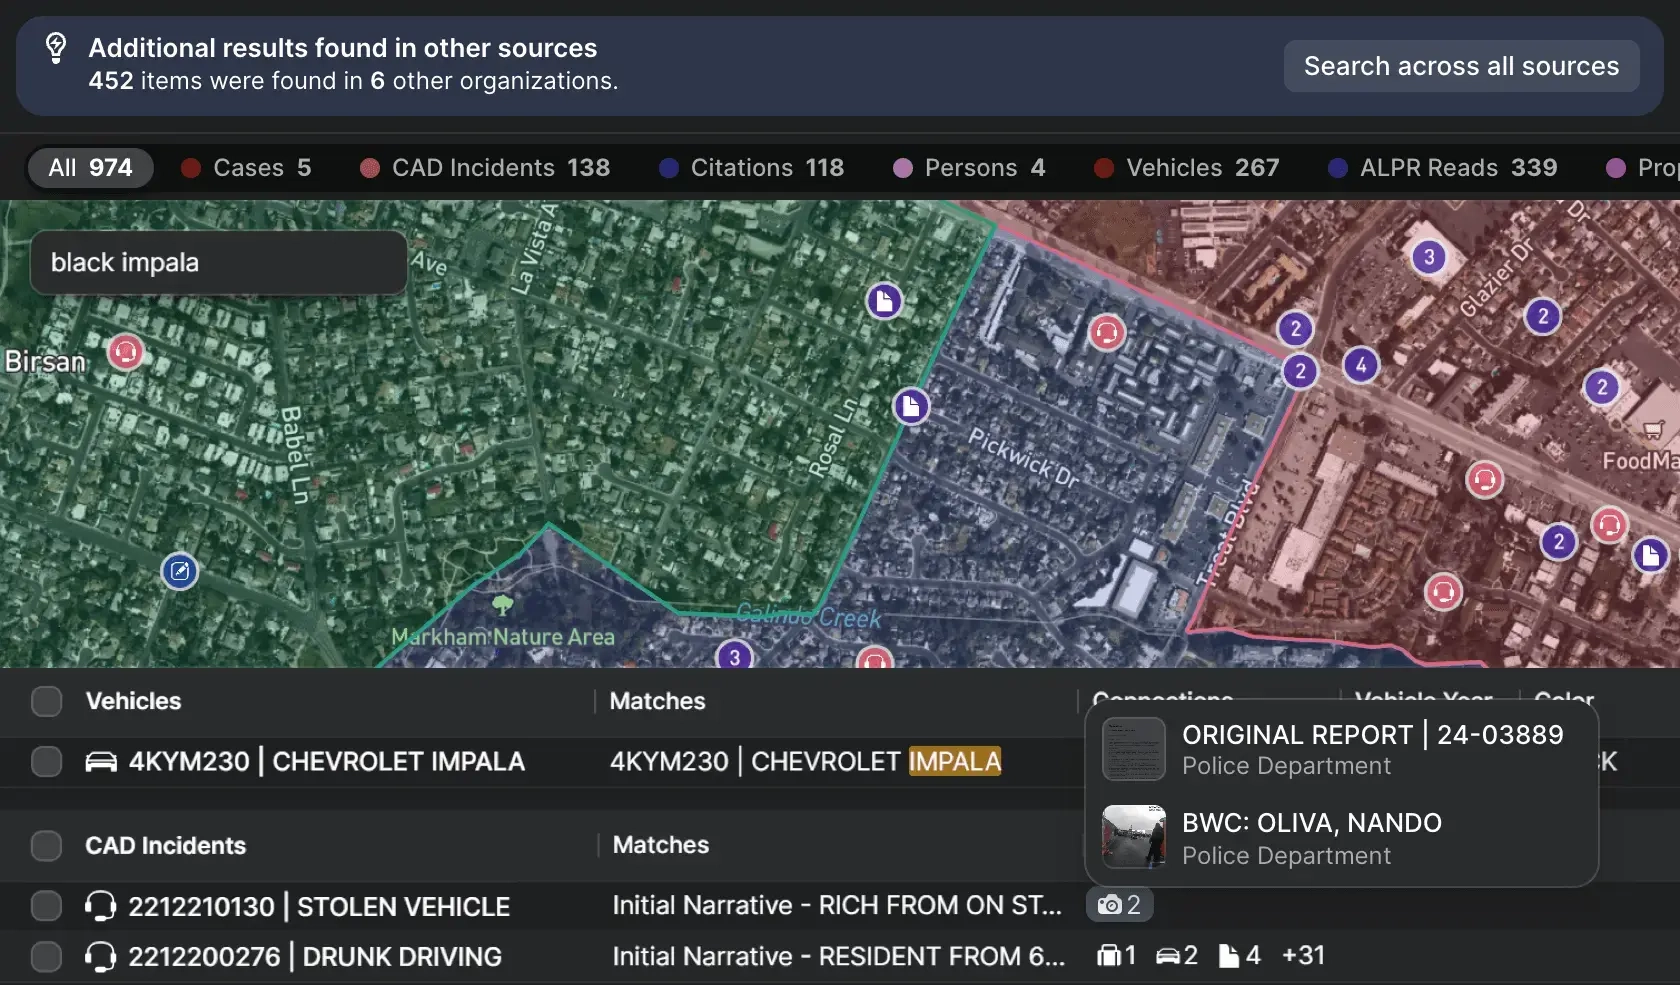
Task: Check the 4KYM230 Chevrolet Impala row
Action: click(x=47, y=762)
